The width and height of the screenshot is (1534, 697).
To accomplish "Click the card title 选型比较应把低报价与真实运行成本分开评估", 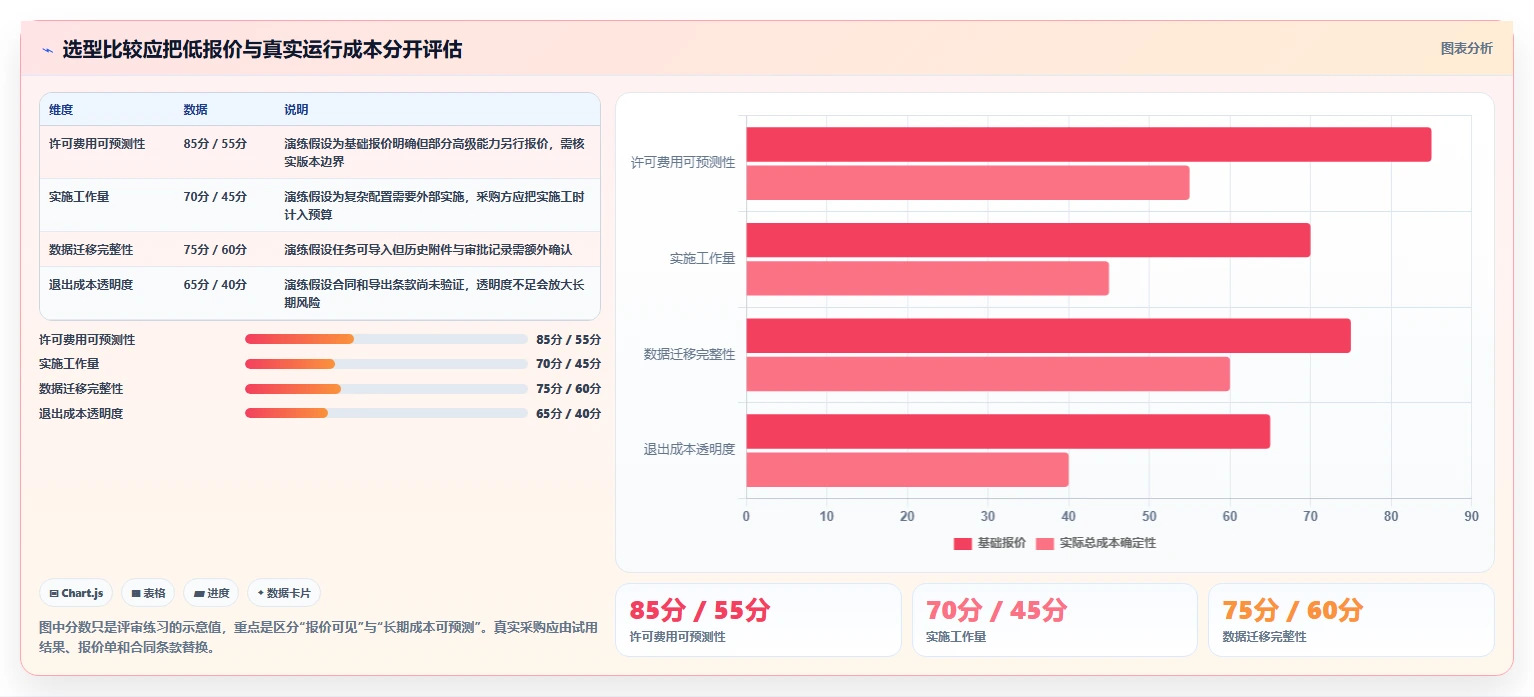I will (262, 50).
